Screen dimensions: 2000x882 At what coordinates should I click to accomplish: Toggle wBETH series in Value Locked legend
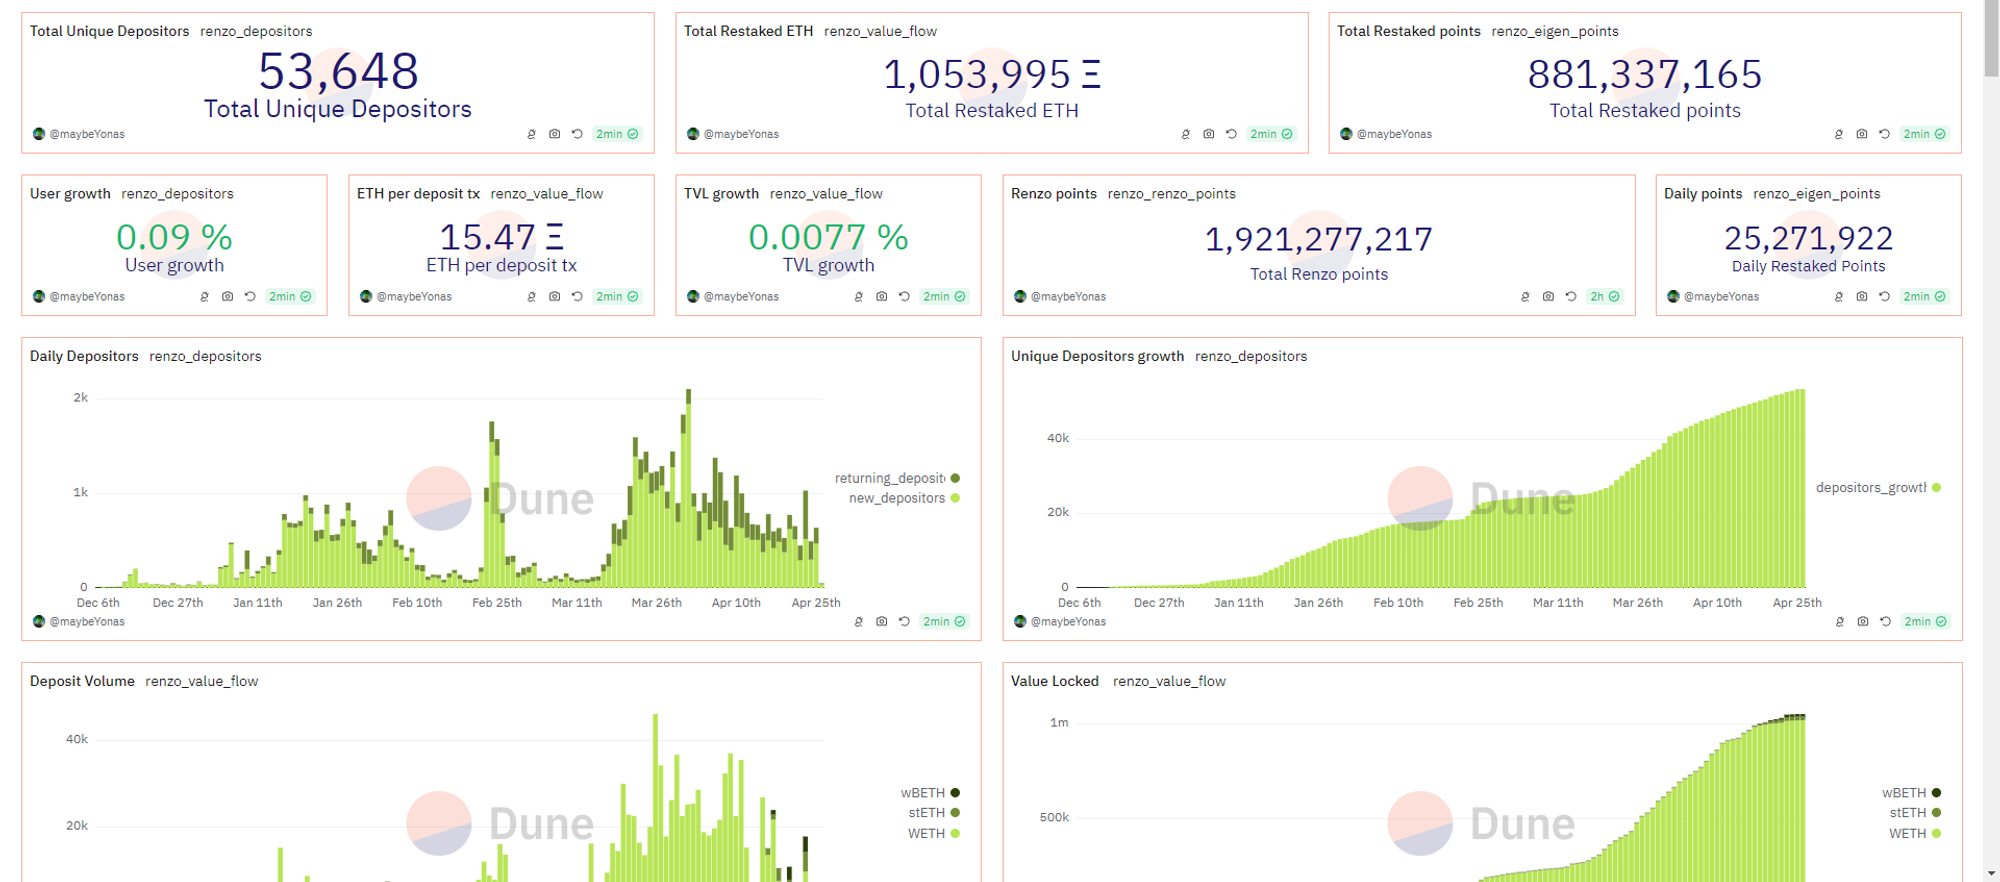[x=1903, y=793]
